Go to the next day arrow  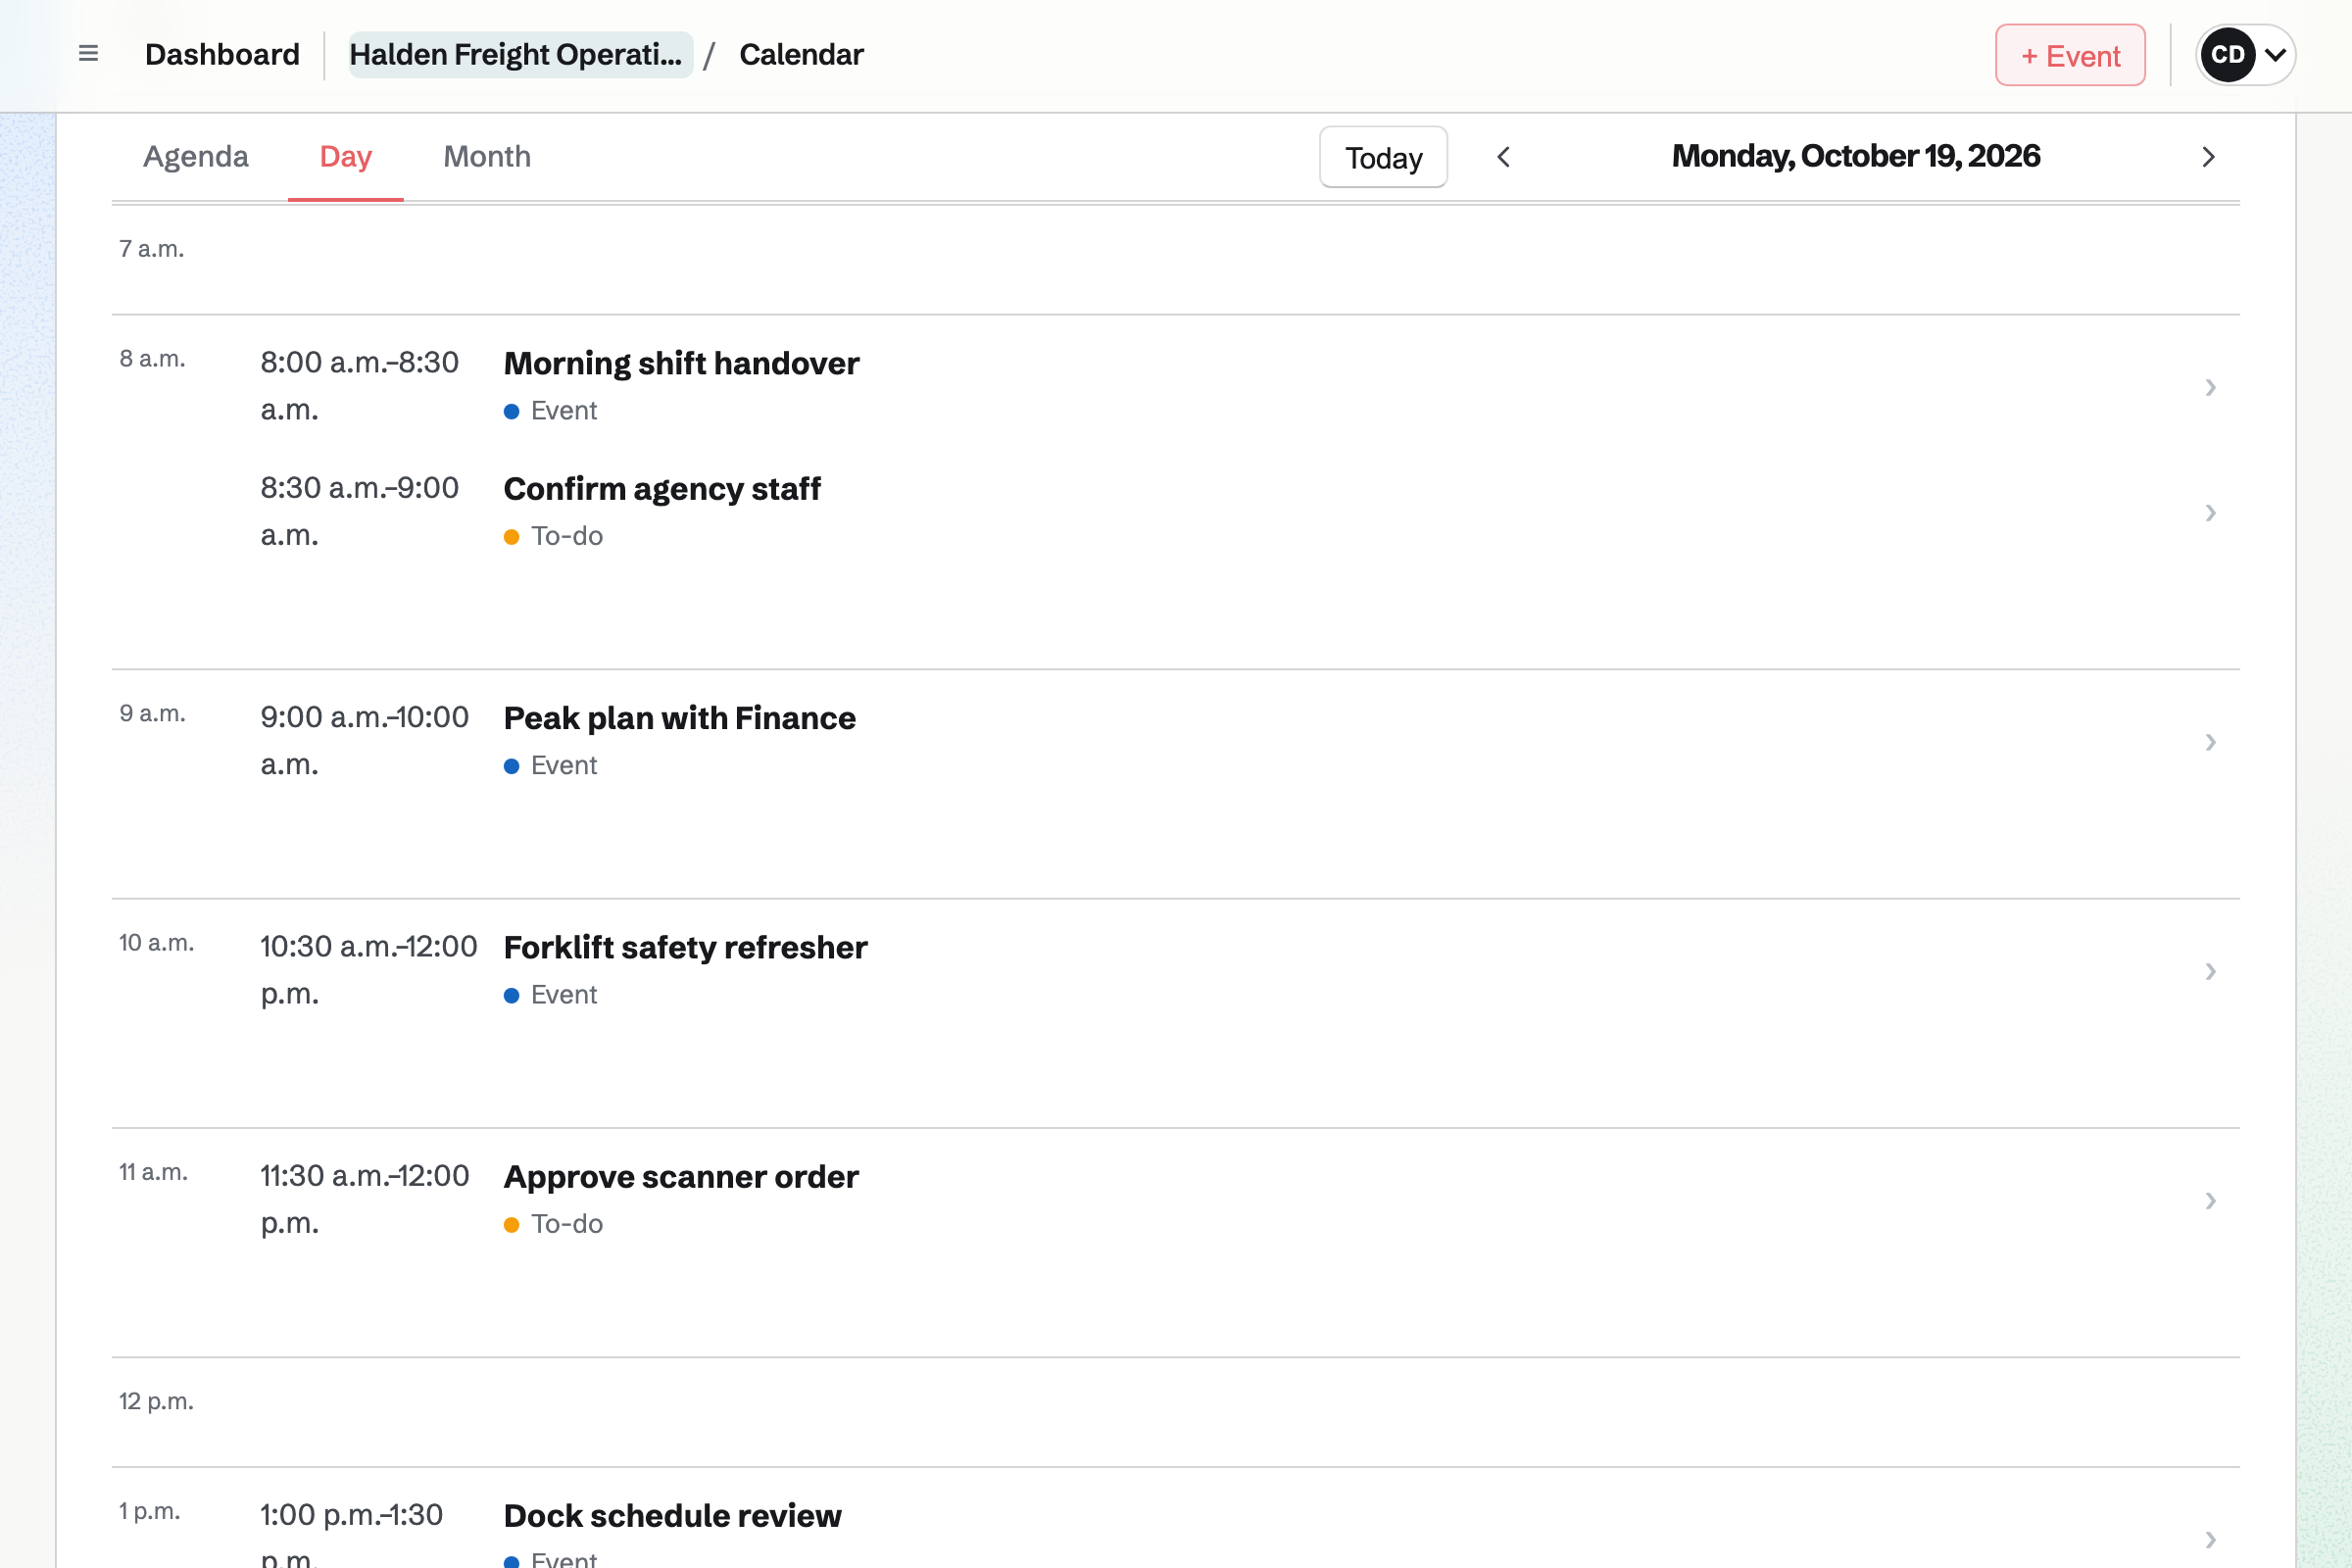(x=2208, y=157)
